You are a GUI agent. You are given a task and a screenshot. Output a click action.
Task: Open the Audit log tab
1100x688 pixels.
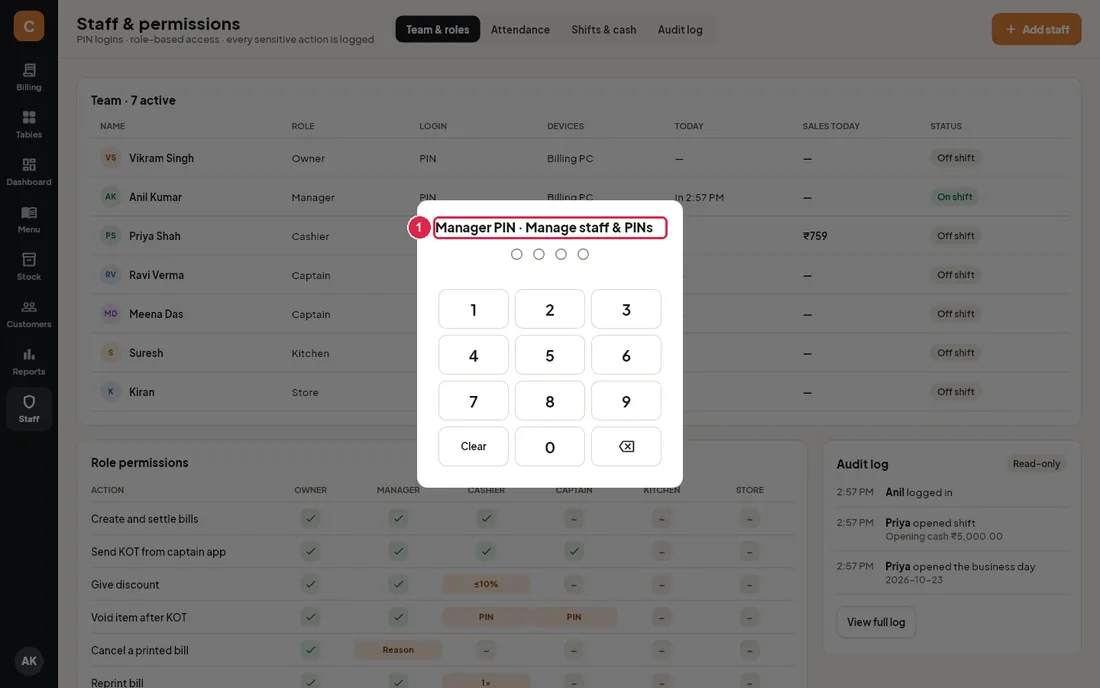click(x=680, y=29)
